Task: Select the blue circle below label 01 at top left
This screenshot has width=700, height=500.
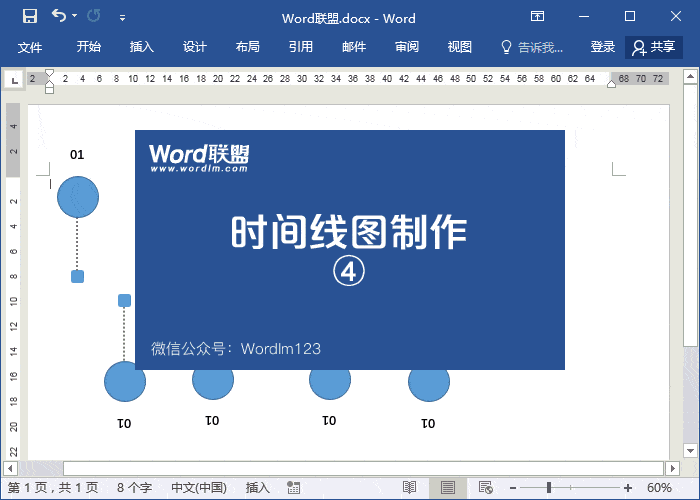Action: click(x=78, y=197)
